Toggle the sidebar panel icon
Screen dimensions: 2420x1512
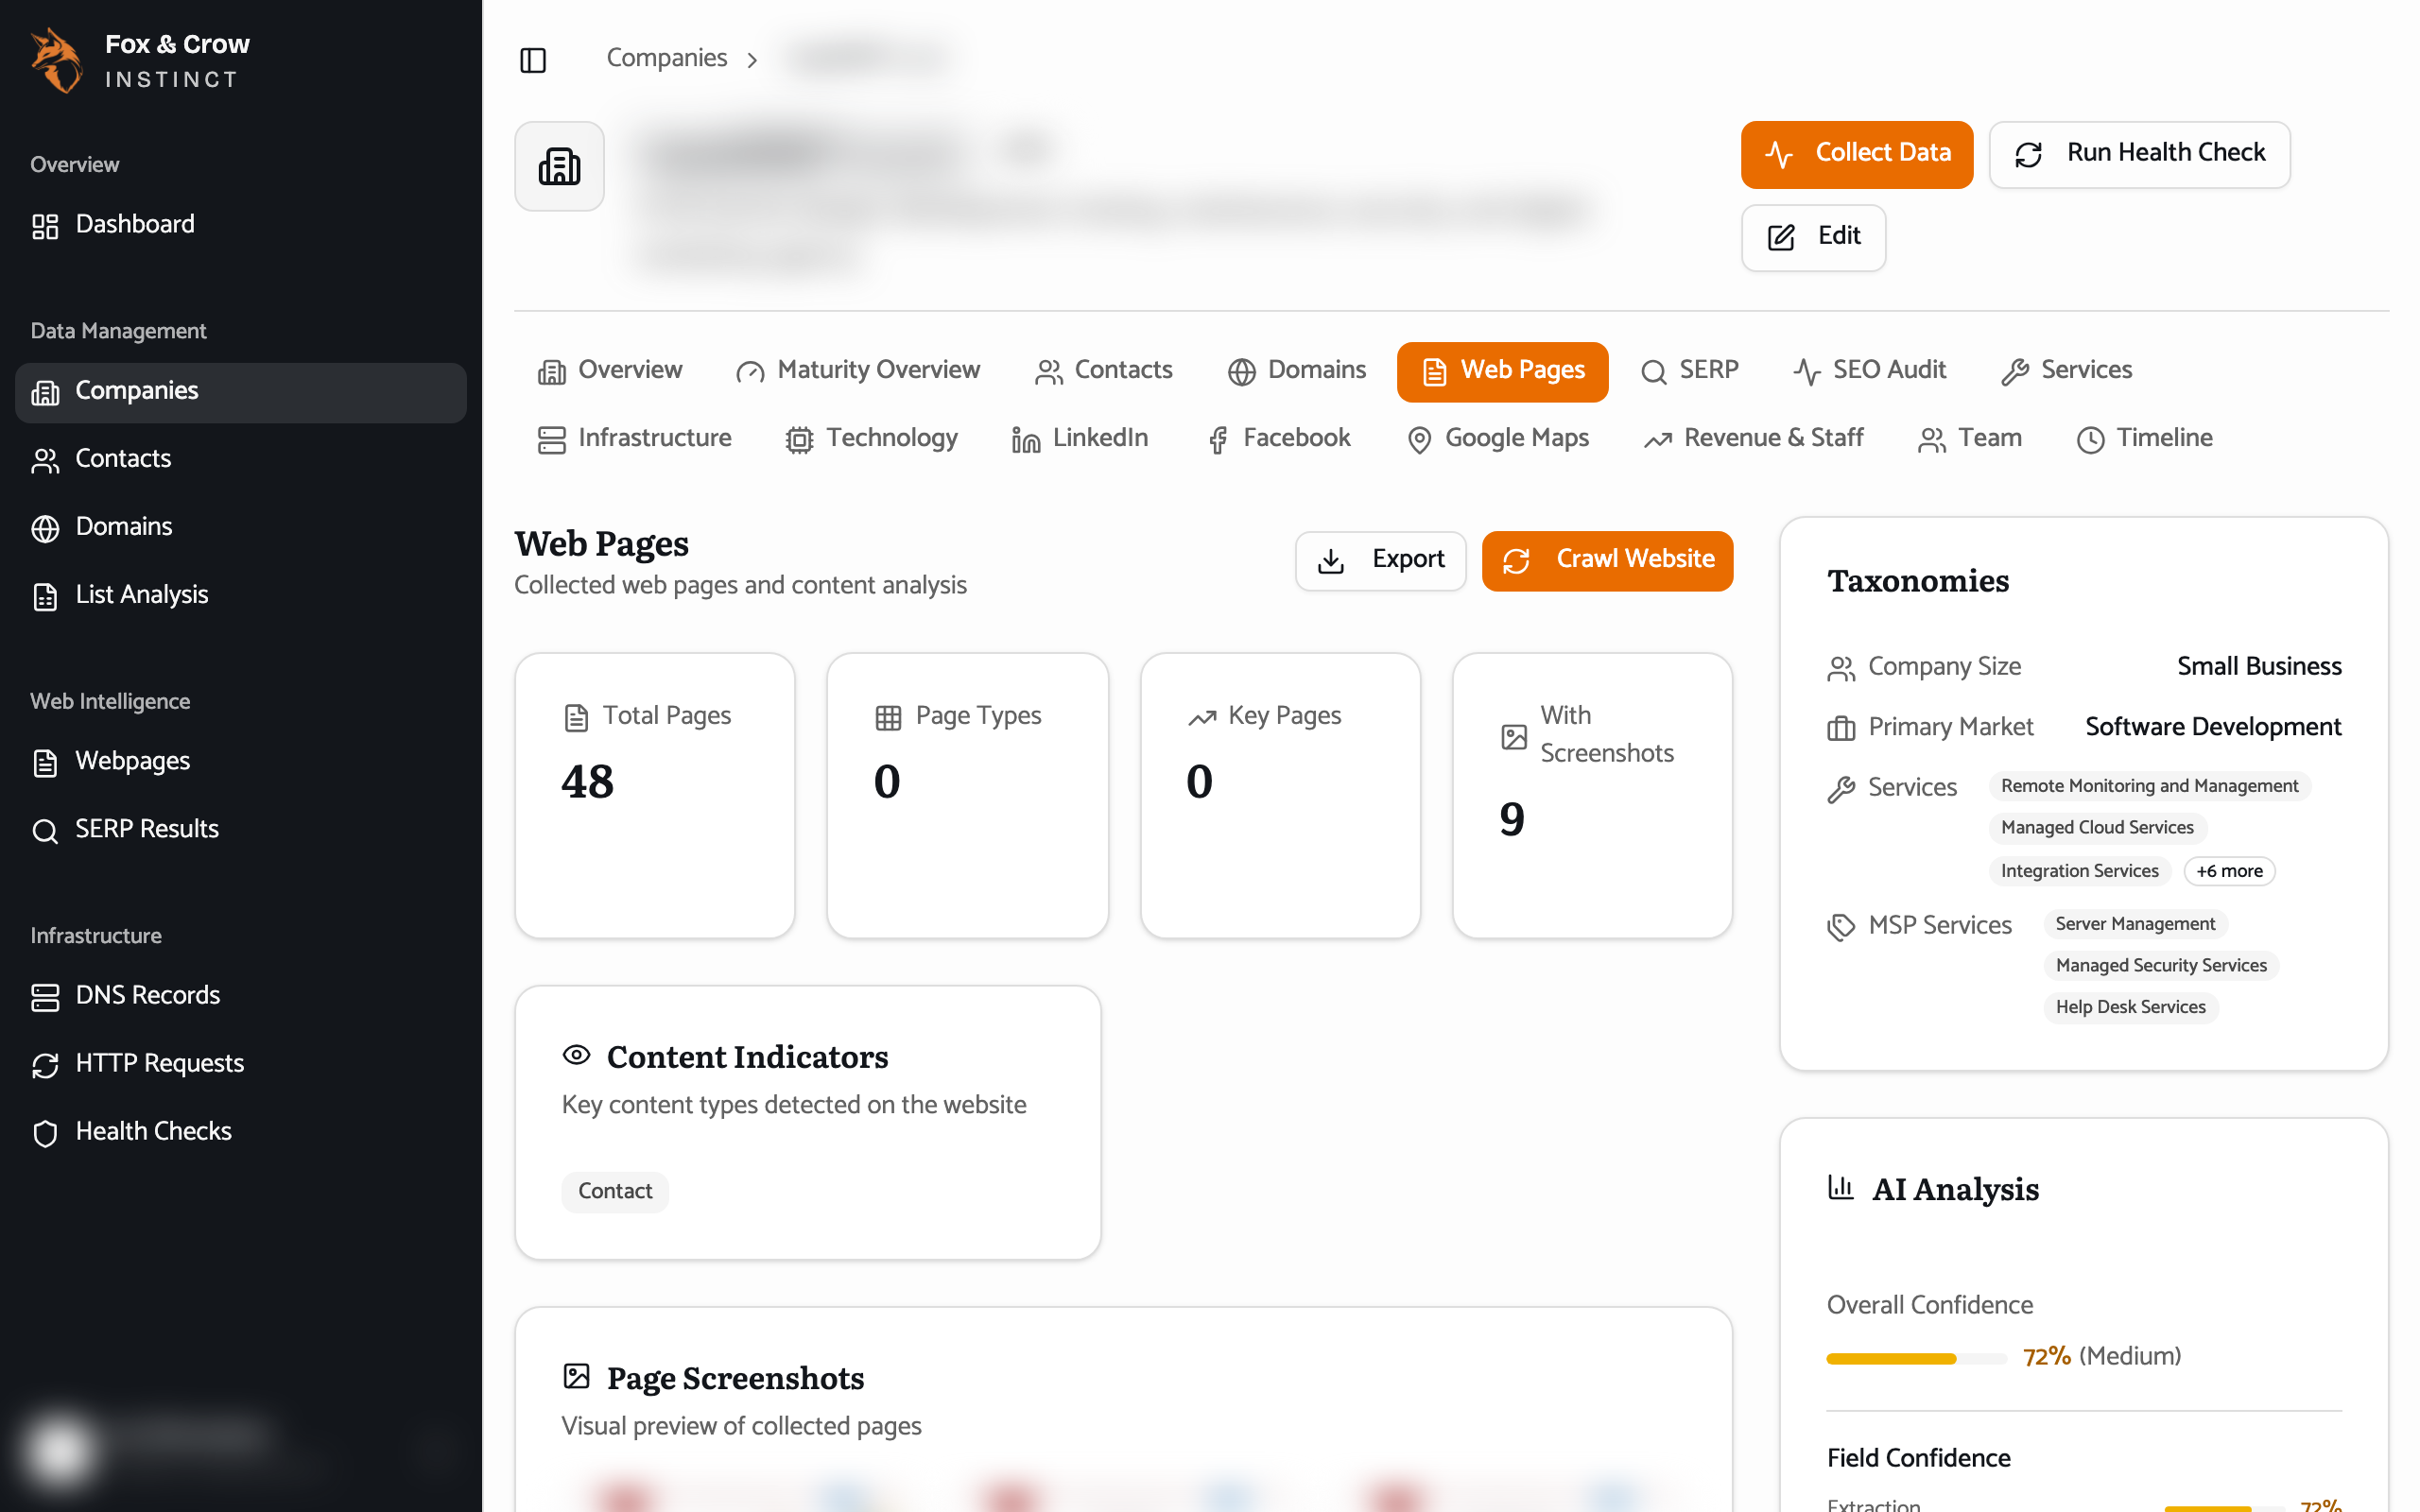(x=533, y=60)
